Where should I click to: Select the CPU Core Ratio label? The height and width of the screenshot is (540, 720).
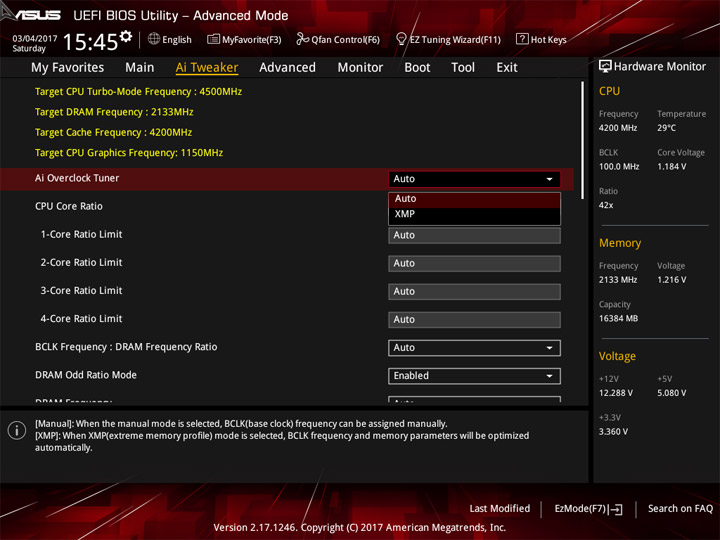[x=69, y=206]
